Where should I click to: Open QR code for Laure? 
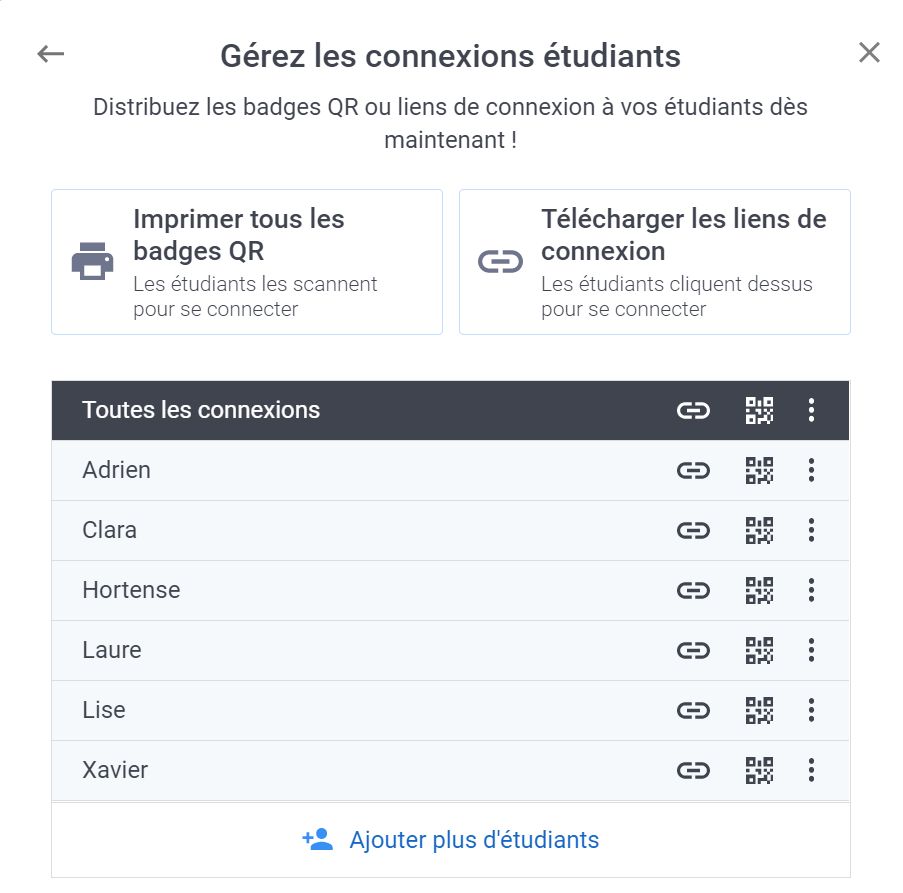coord(760,650)
